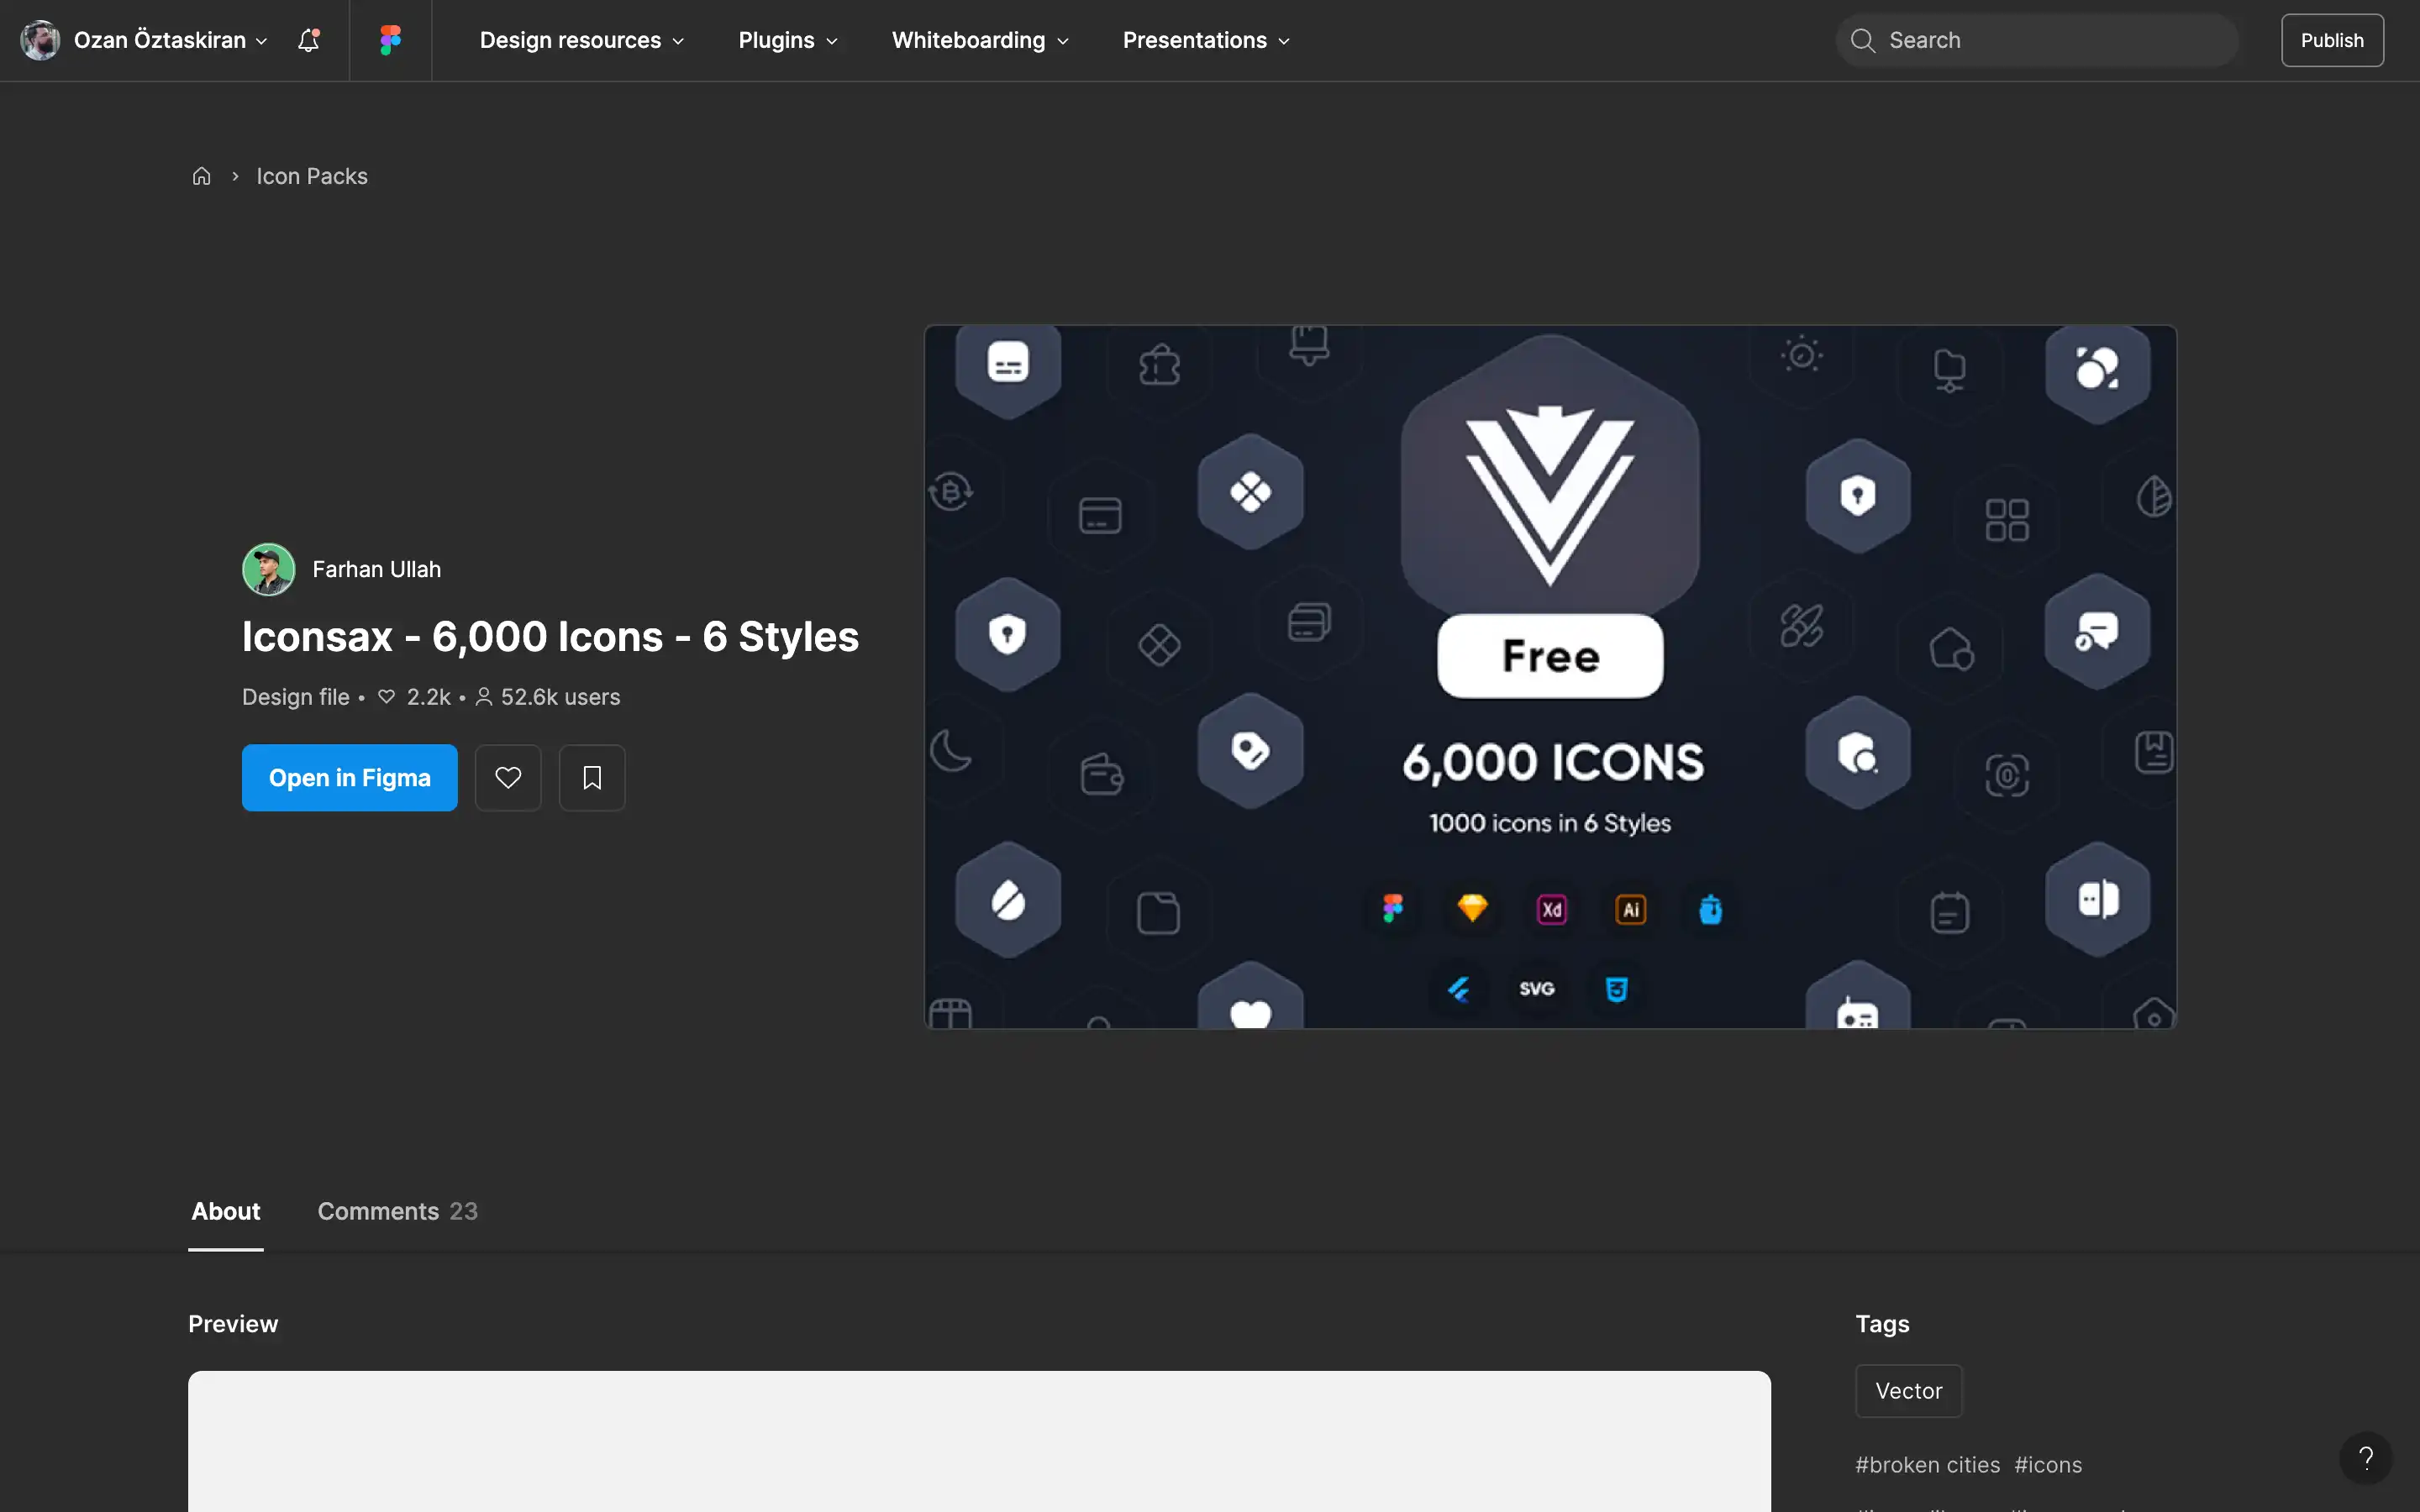Click the Figma logo icon
The height and width of the screenshot is (1512, 2420).
390,40
